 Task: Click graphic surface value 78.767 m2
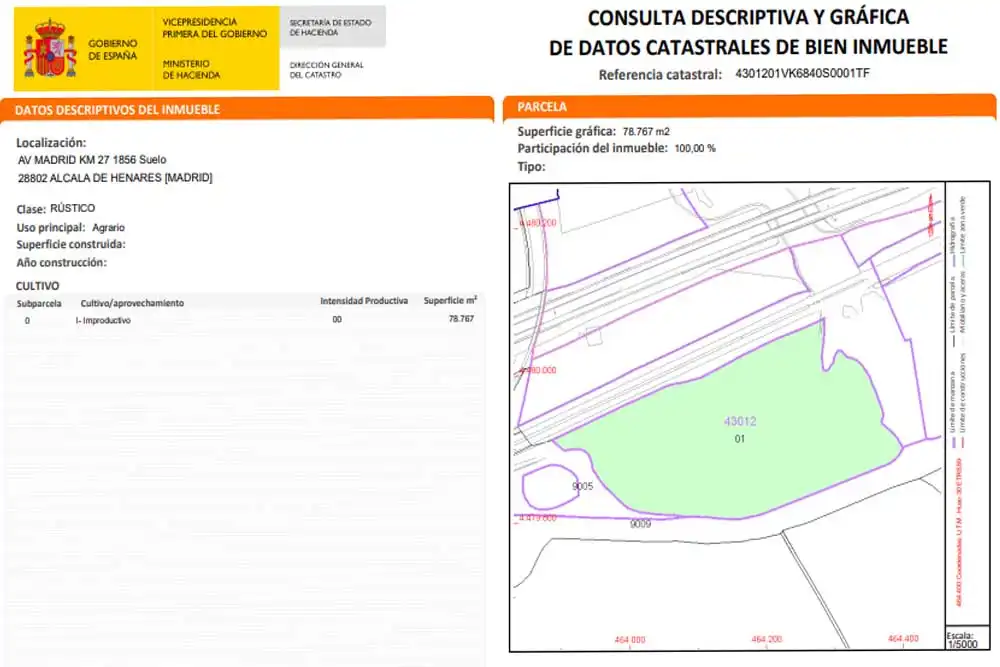(646, 131)
